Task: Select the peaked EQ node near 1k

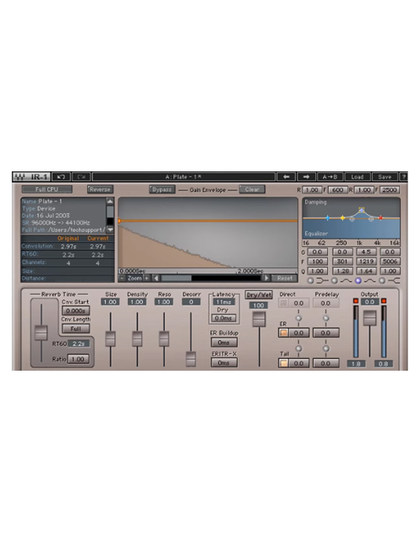Action: 361,210
